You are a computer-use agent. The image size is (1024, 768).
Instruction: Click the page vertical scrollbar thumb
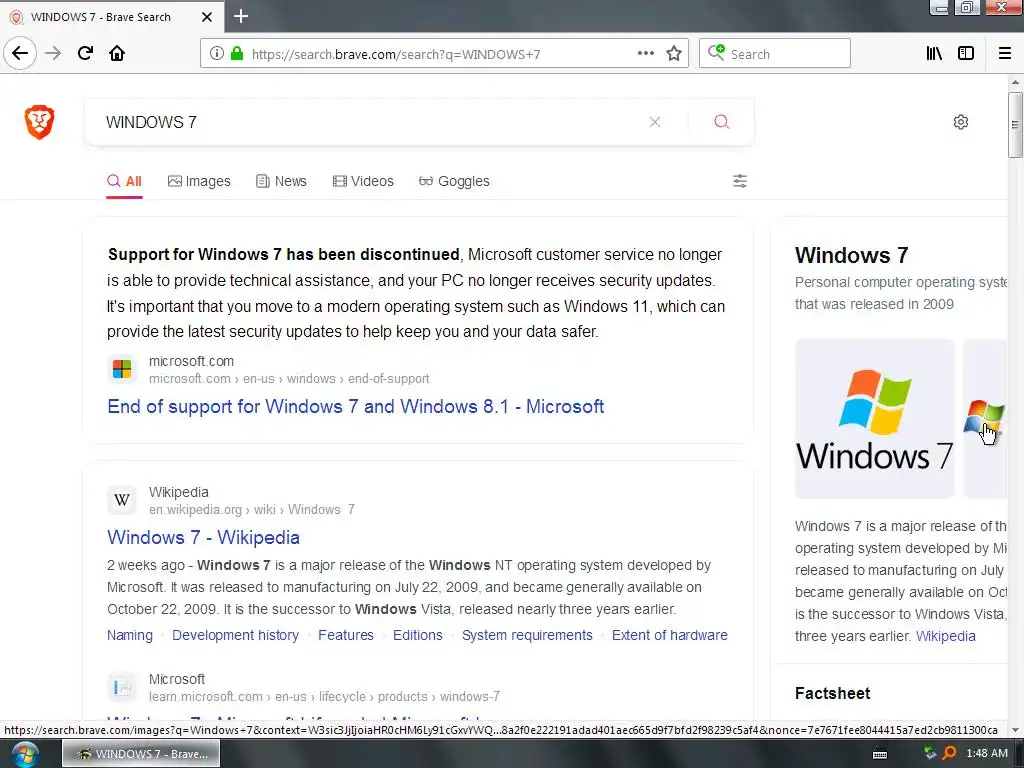pyautogui.click(x=1015, y=124)
